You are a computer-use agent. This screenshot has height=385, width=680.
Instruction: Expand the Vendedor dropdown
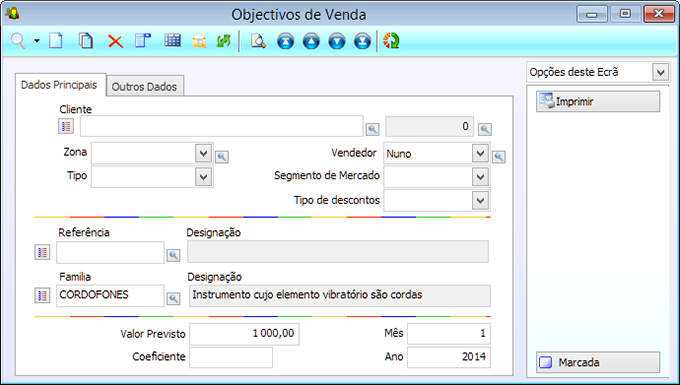click(480, 153)
